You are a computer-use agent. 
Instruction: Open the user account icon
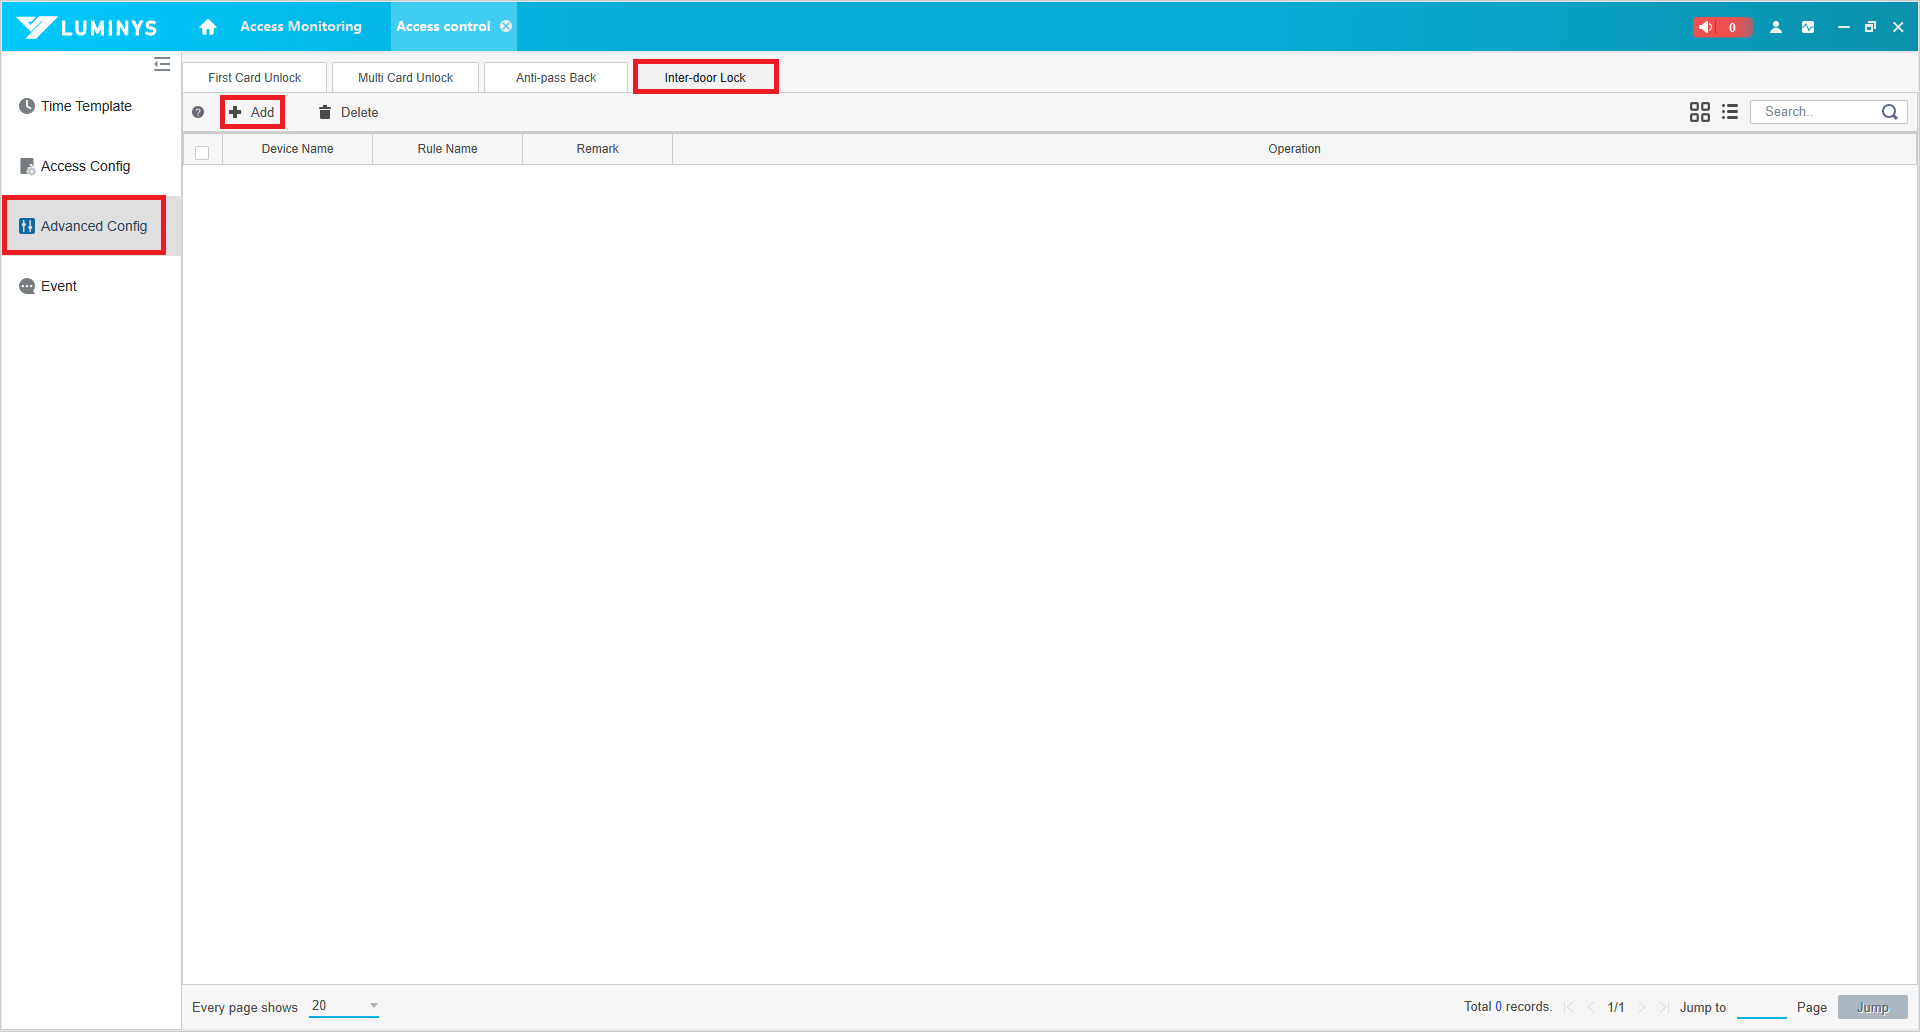(1776, 27)
